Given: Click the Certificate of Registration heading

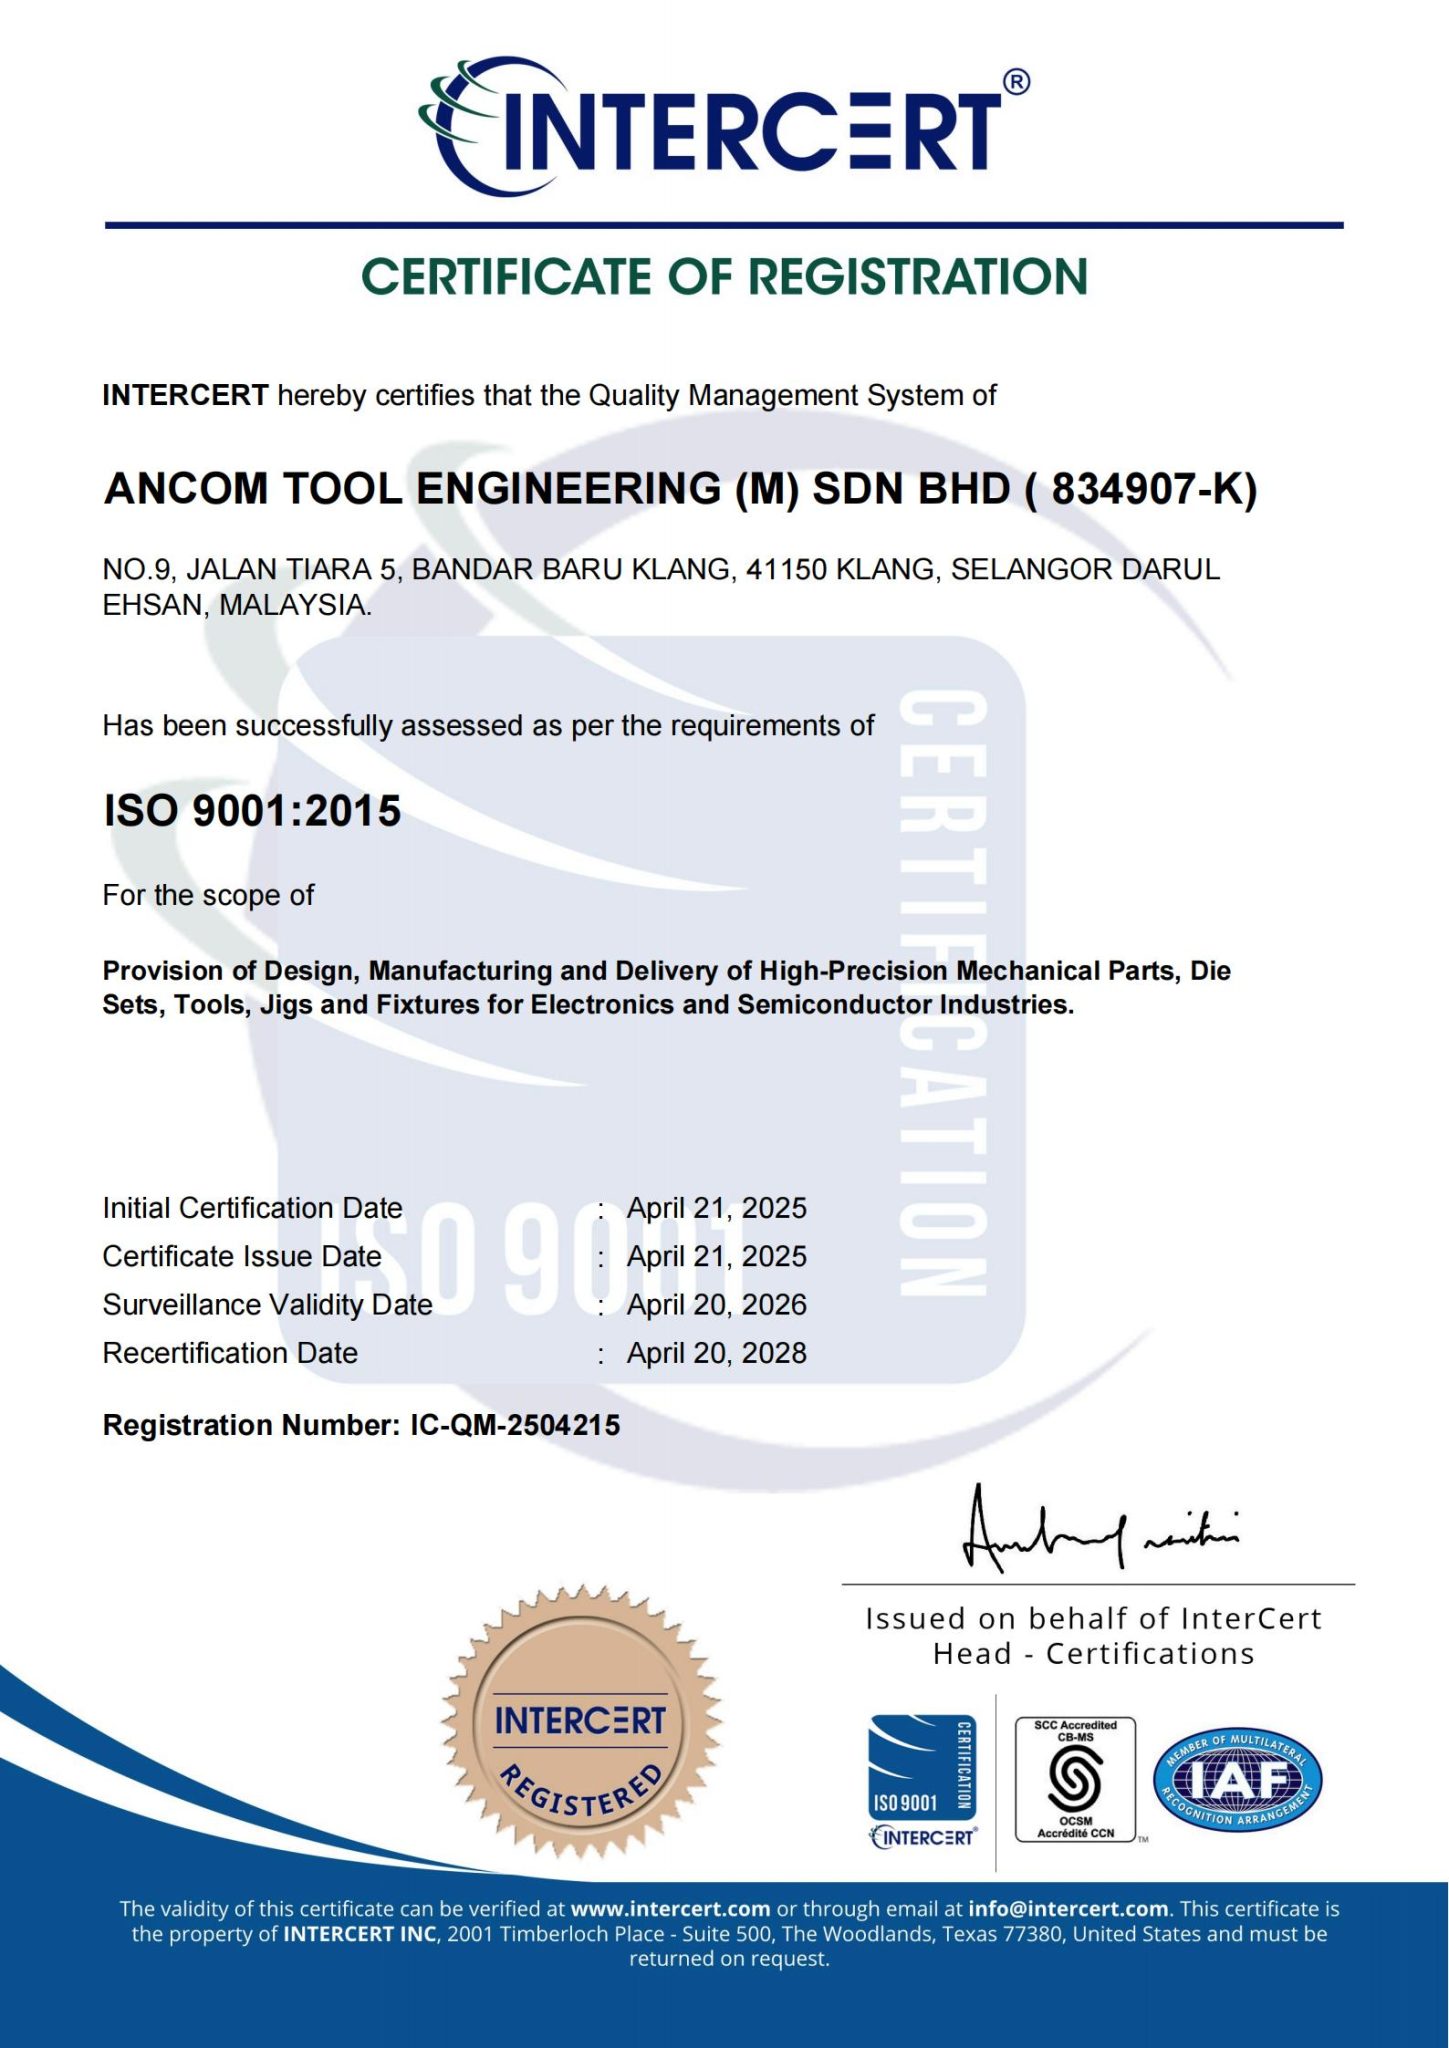Looking at the screenshot, I should pos(724,277).
